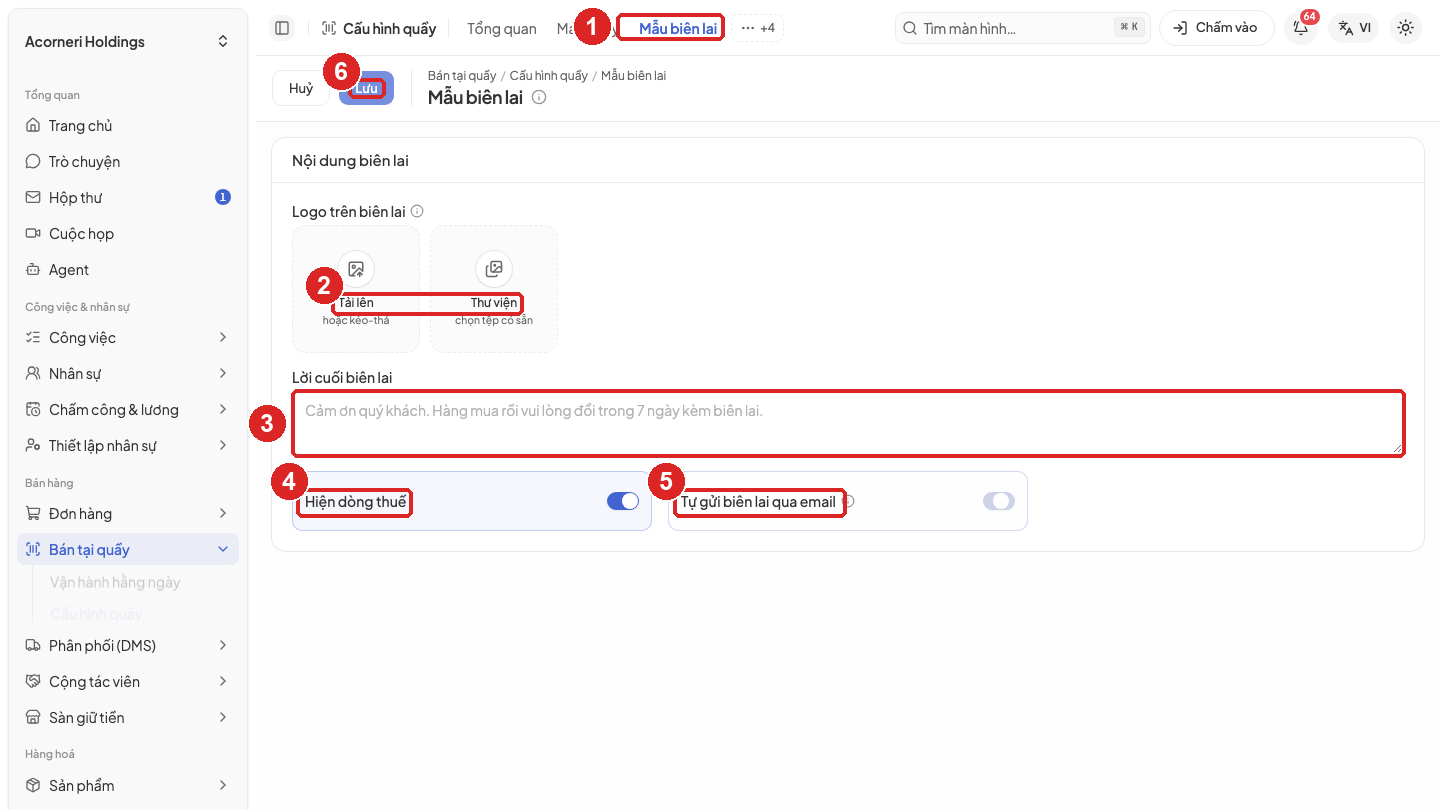The width and height of the screenshot is (1440, 810).
Task: Expand the Sản phẩm menu
Action: pyautogui.click(x=128, y=786)
